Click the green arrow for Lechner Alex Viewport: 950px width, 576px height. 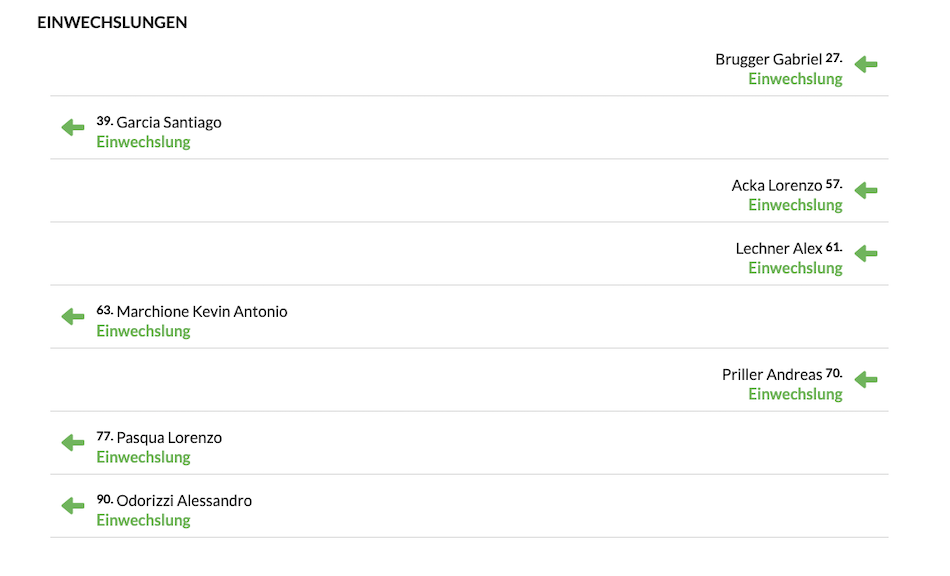tap(866, 254)
